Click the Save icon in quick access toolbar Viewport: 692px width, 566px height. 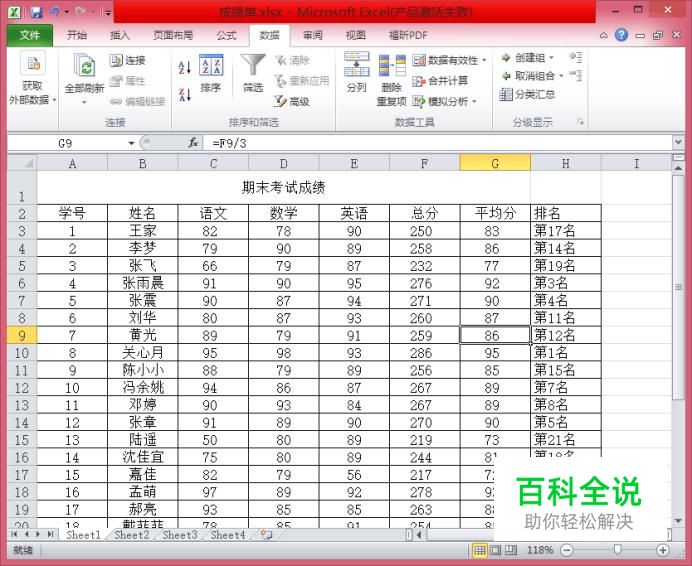tap(36, 11)
